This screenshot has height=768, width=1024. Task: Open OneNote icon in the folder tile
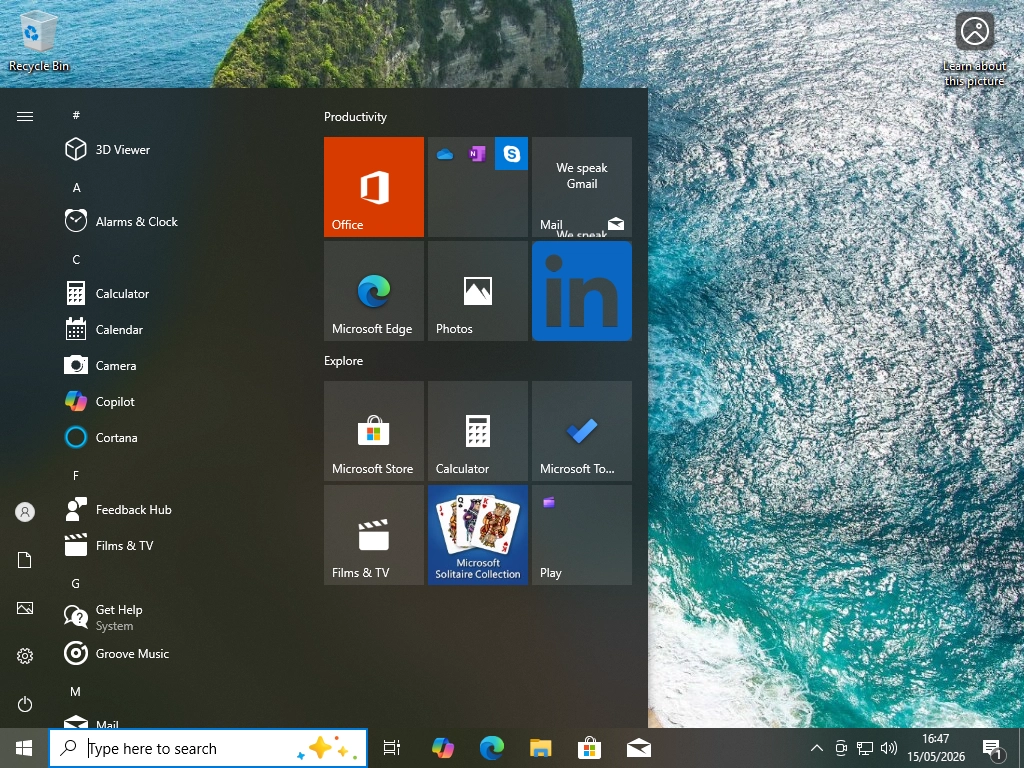point(478,153)
